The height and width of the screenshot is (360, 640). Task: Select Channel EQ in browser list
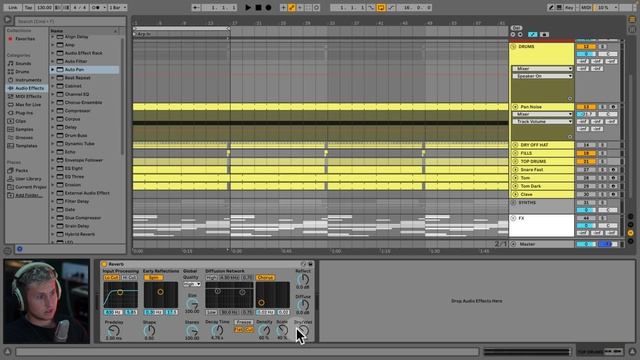[77, 94]
